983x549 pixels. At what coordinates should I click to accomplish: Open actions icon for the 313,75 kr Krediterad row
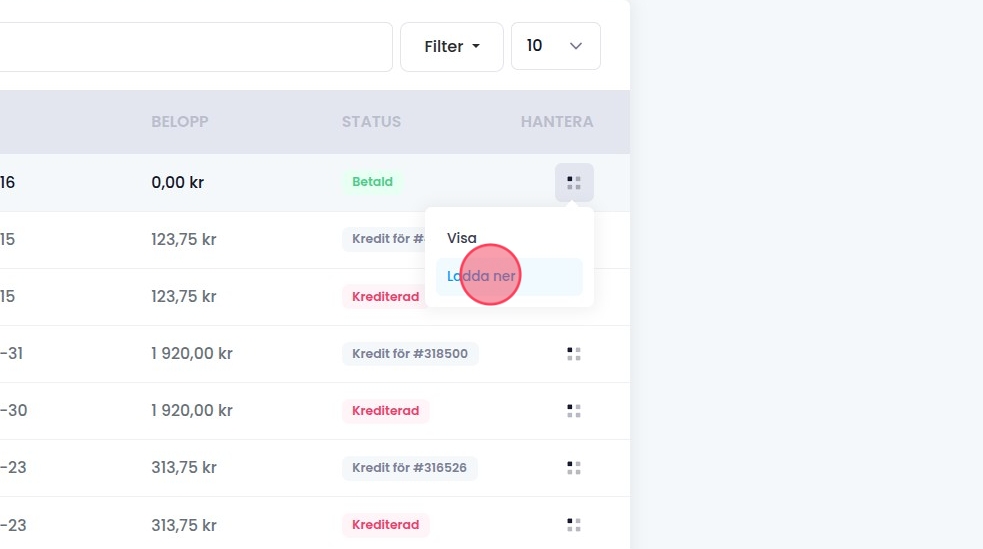(x=574, y=524)
